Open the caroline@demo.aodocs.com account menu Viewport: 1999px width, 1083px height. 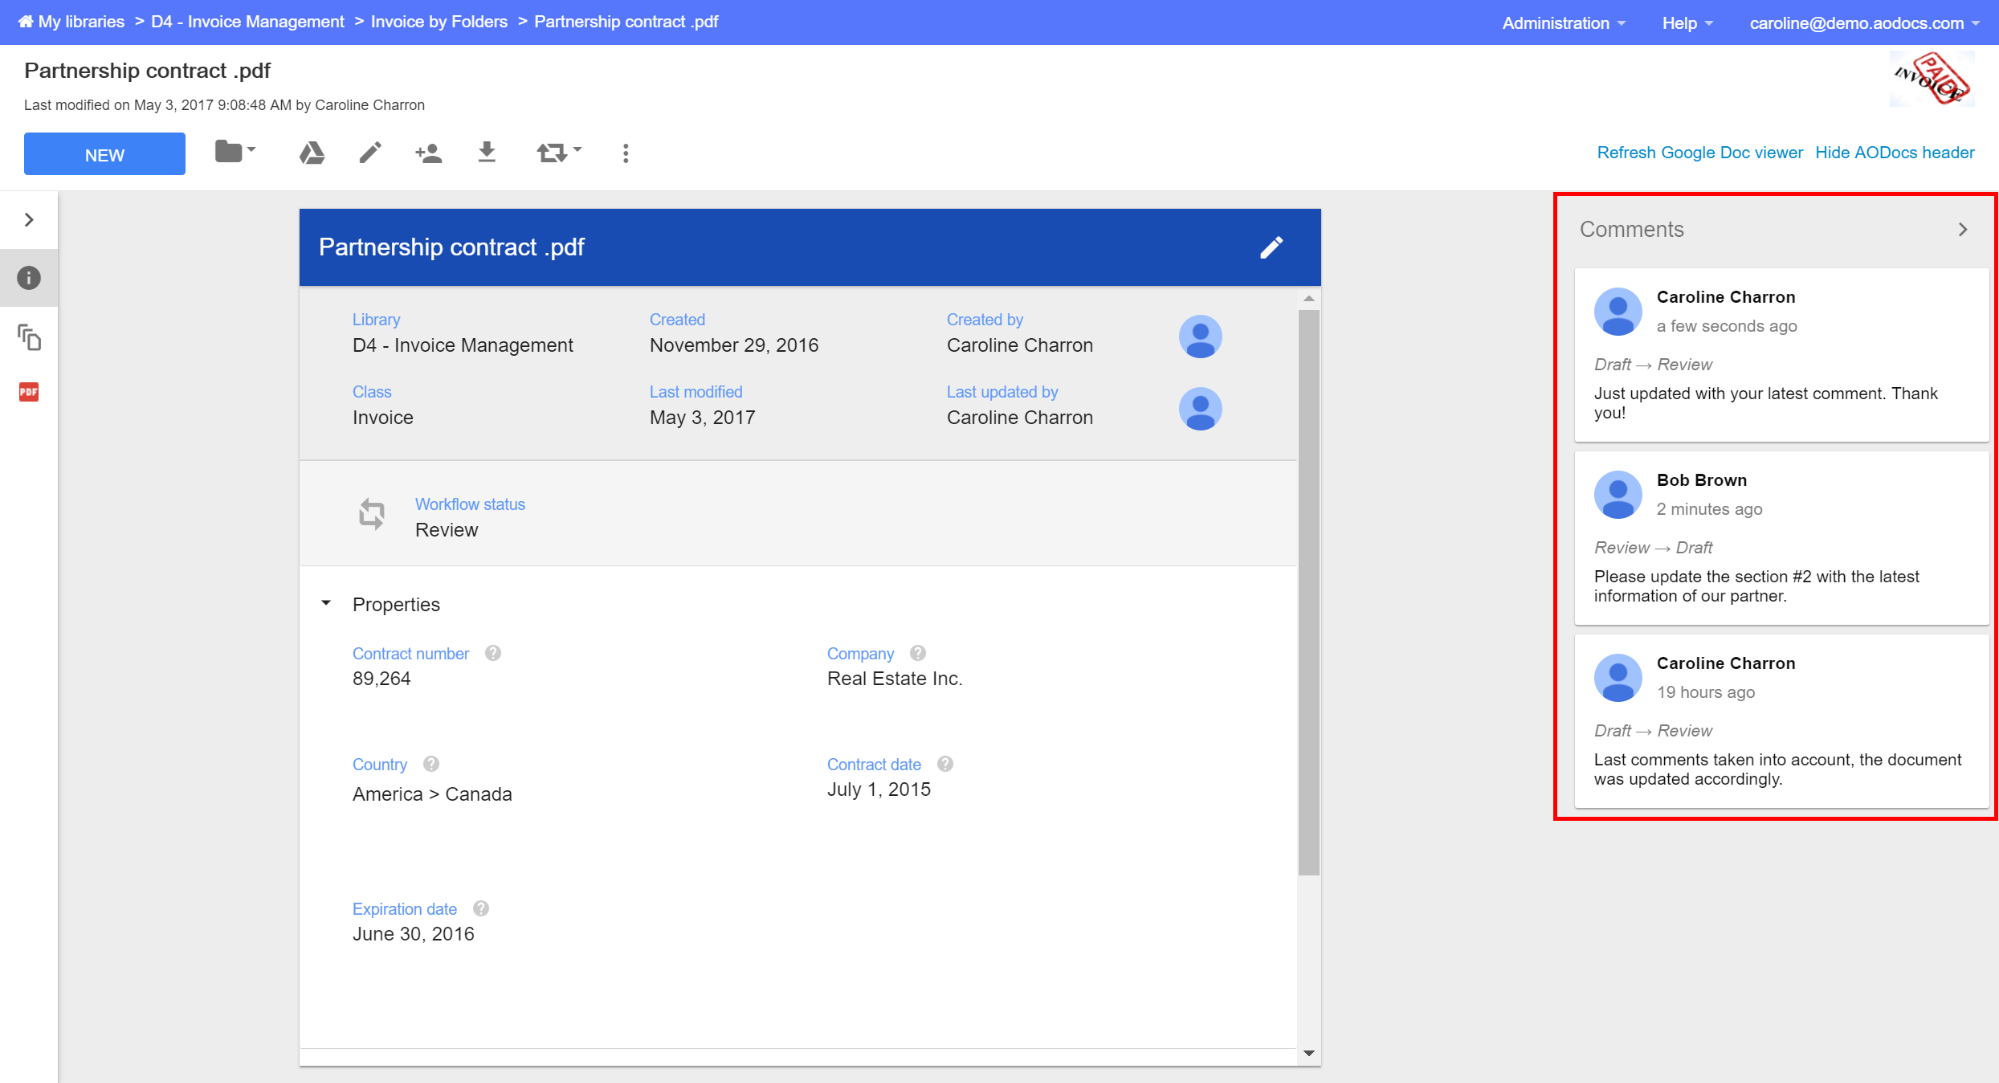[1864, 23]
